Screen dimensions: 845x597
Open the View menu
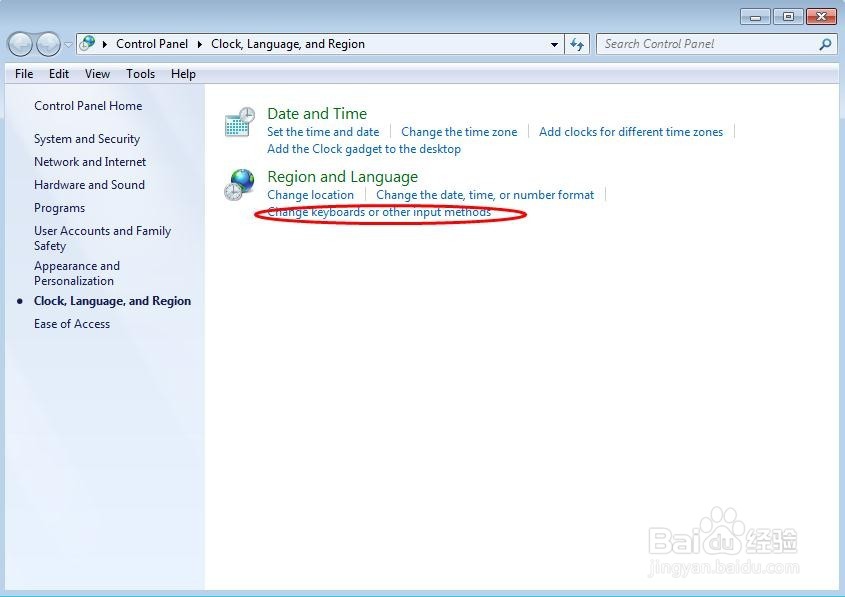[x=98, y=74]
